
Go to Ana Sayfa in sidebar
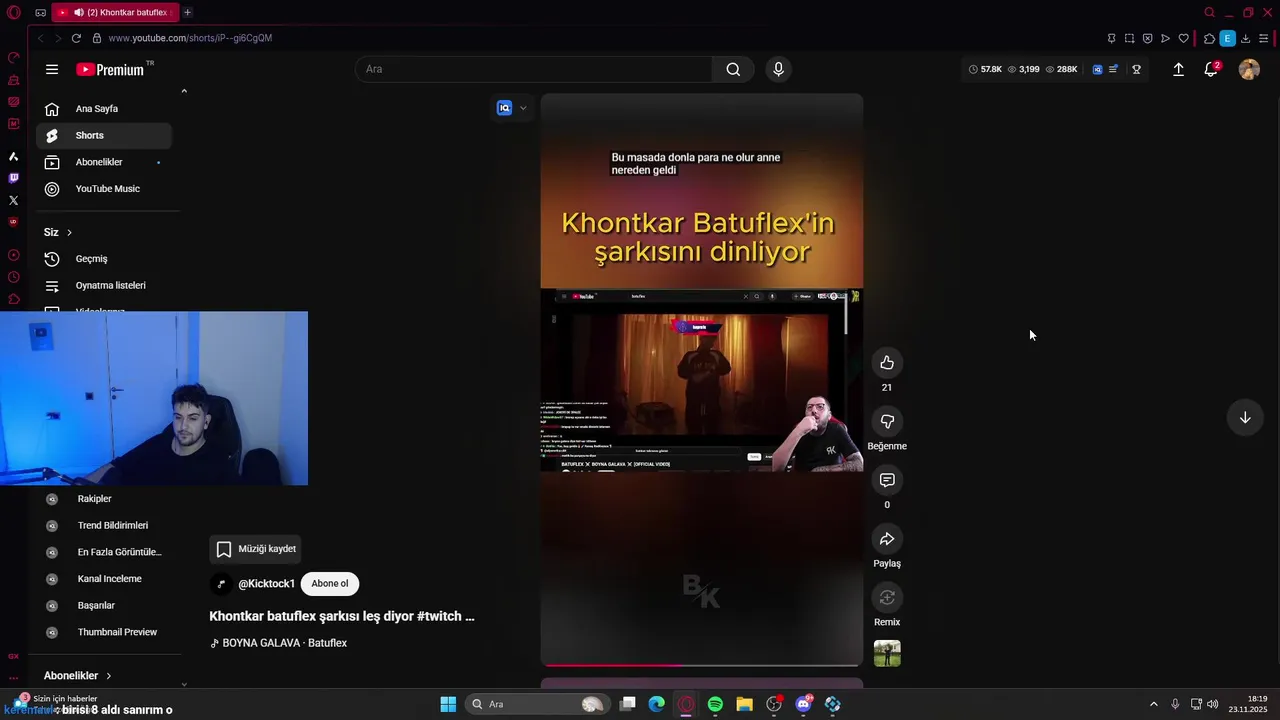[104, 109]
